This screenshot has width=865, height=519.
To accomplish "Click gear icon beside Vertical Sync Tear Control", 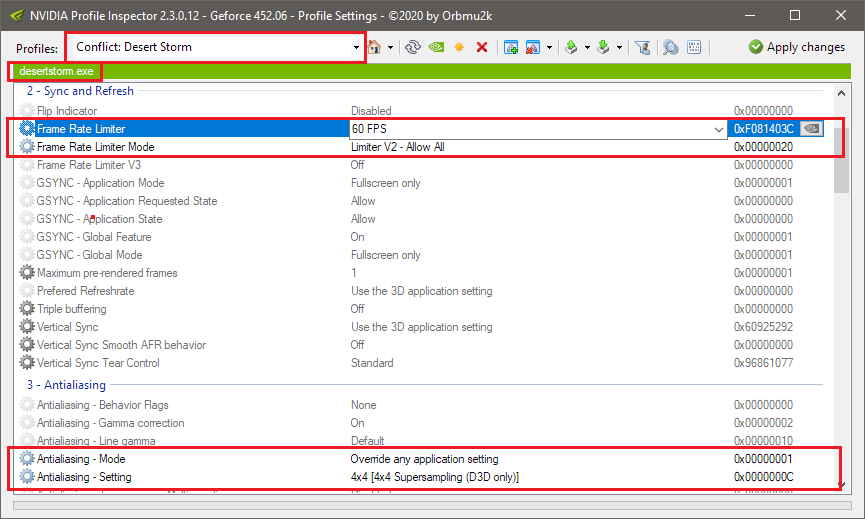I will 26,362.
